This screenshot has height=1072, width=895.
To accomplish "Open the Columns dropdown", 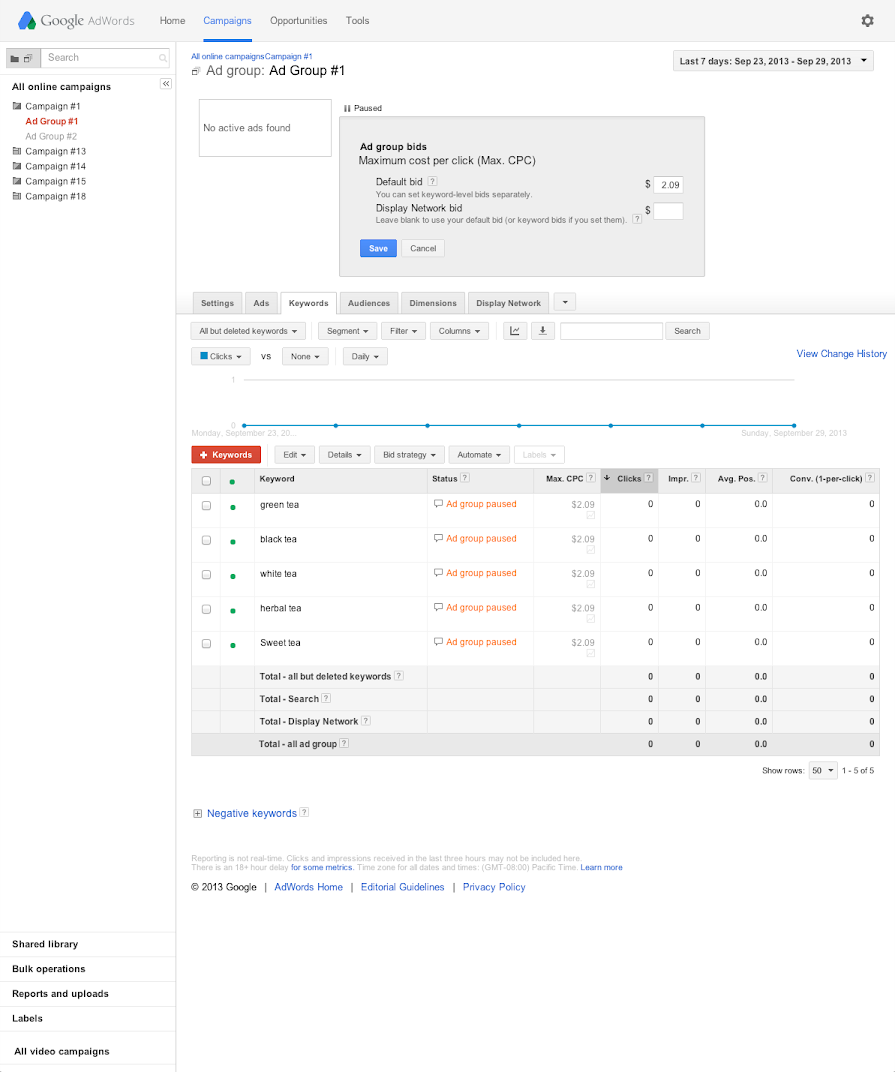I will coord(459,331).
